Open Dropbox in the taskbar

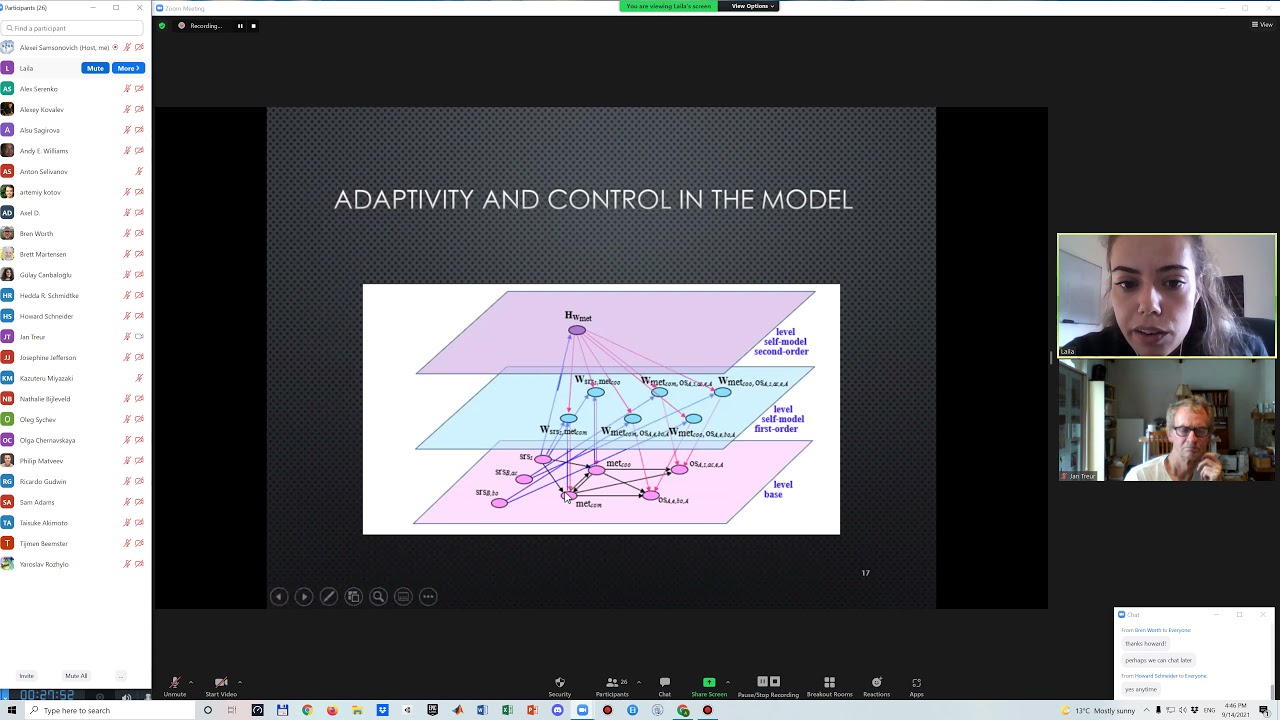tap(382, 711)
